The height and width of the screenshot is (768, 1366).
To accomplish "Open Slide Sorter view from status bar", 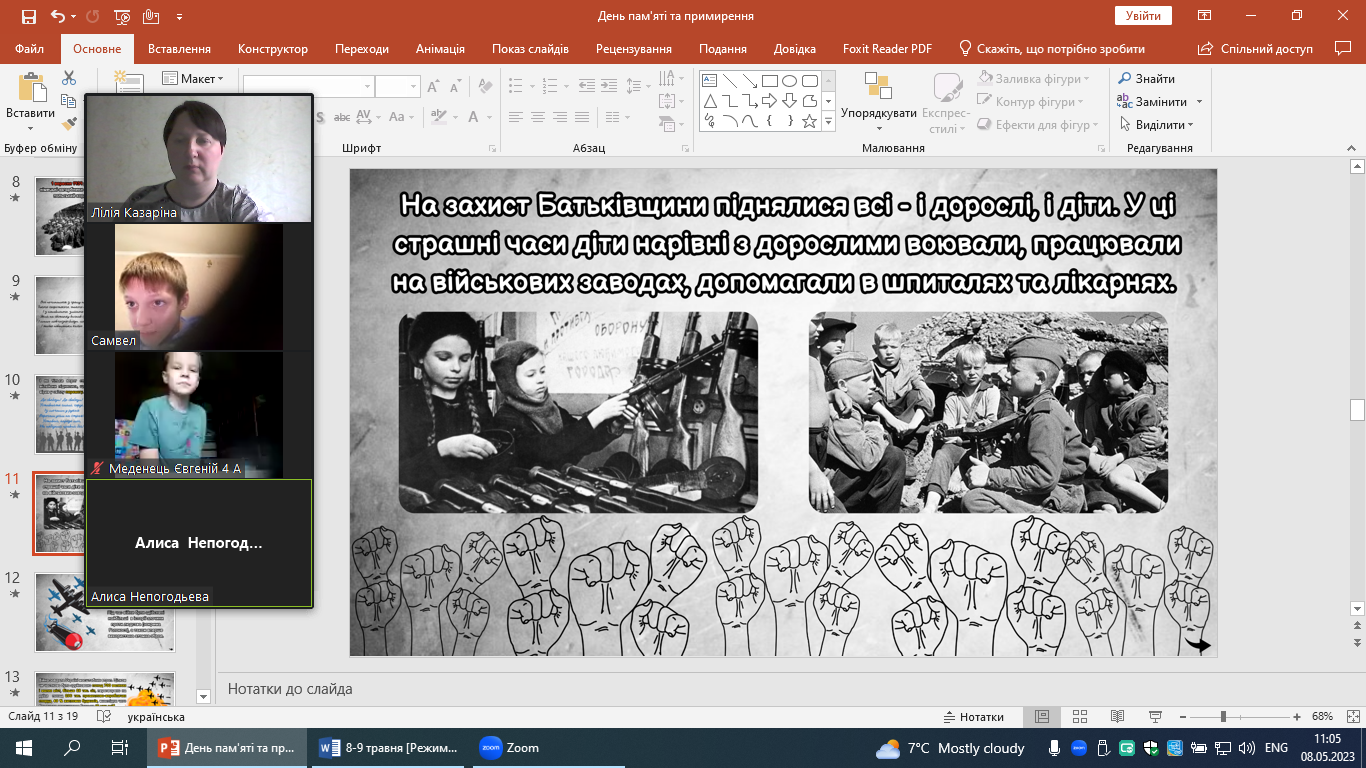I will coord(1079,717).
